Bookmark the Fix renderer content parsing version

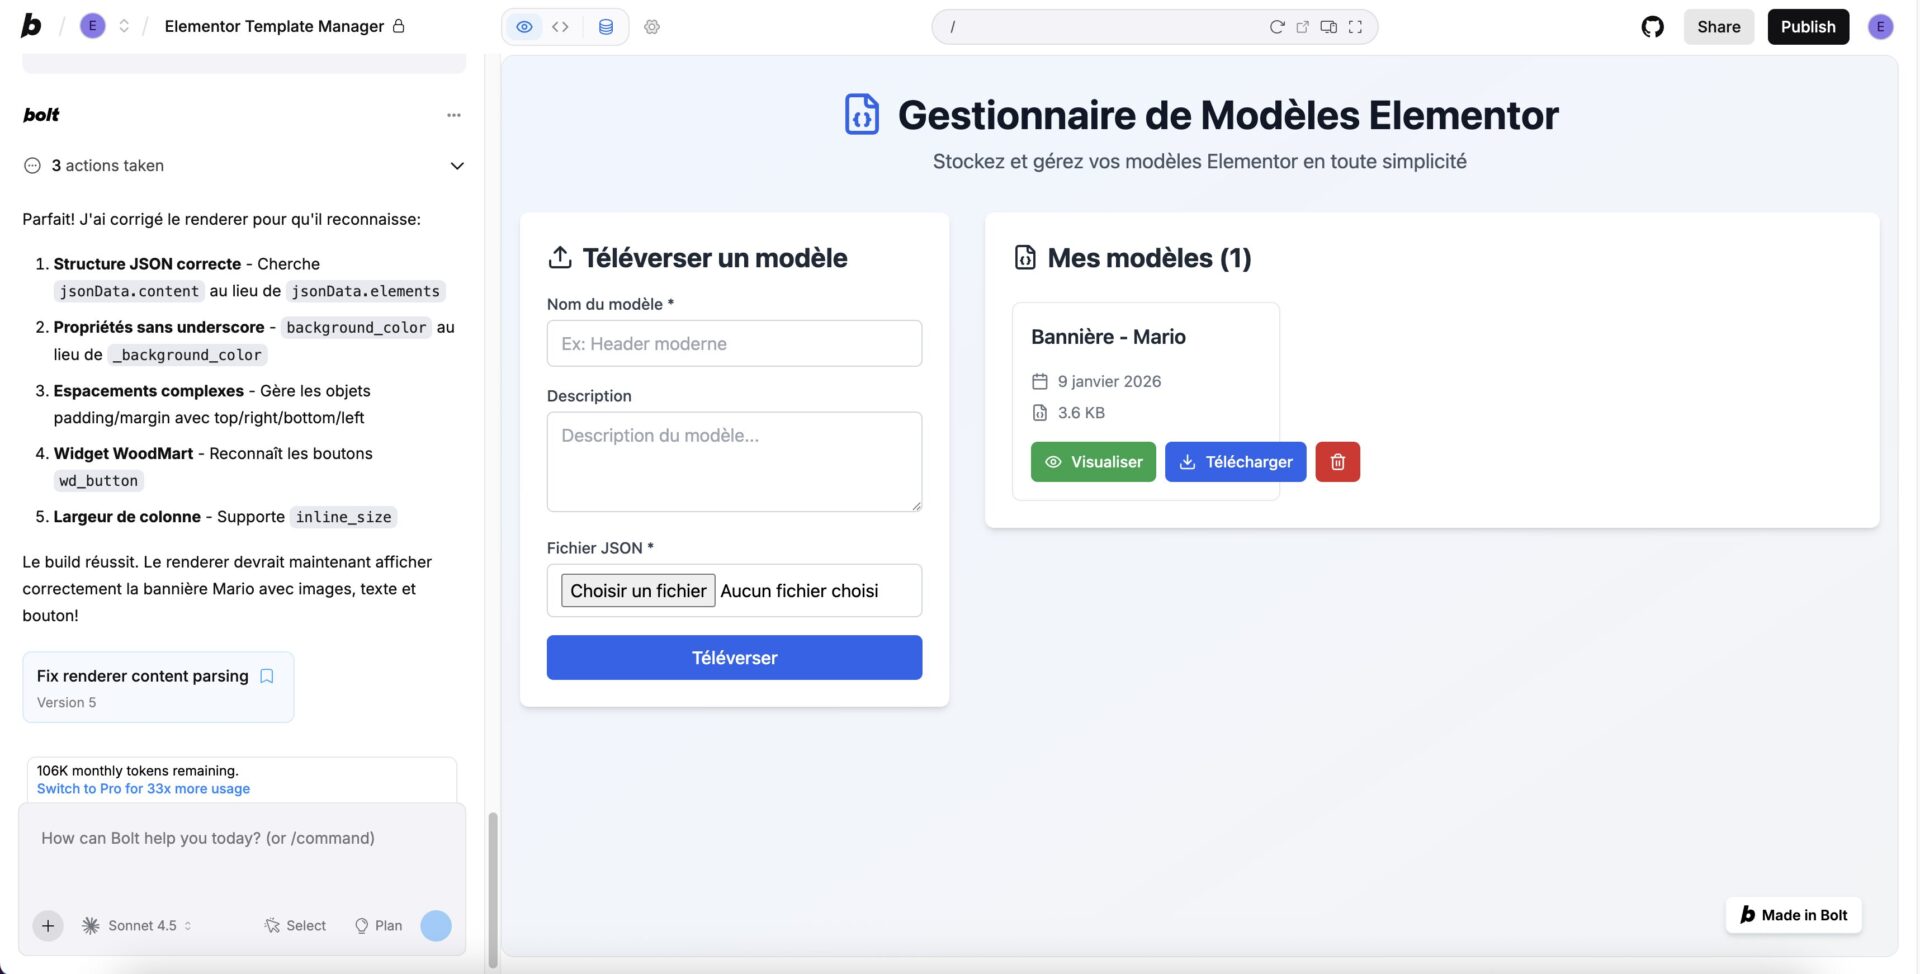pyautogui.click(x=266, y=676)
